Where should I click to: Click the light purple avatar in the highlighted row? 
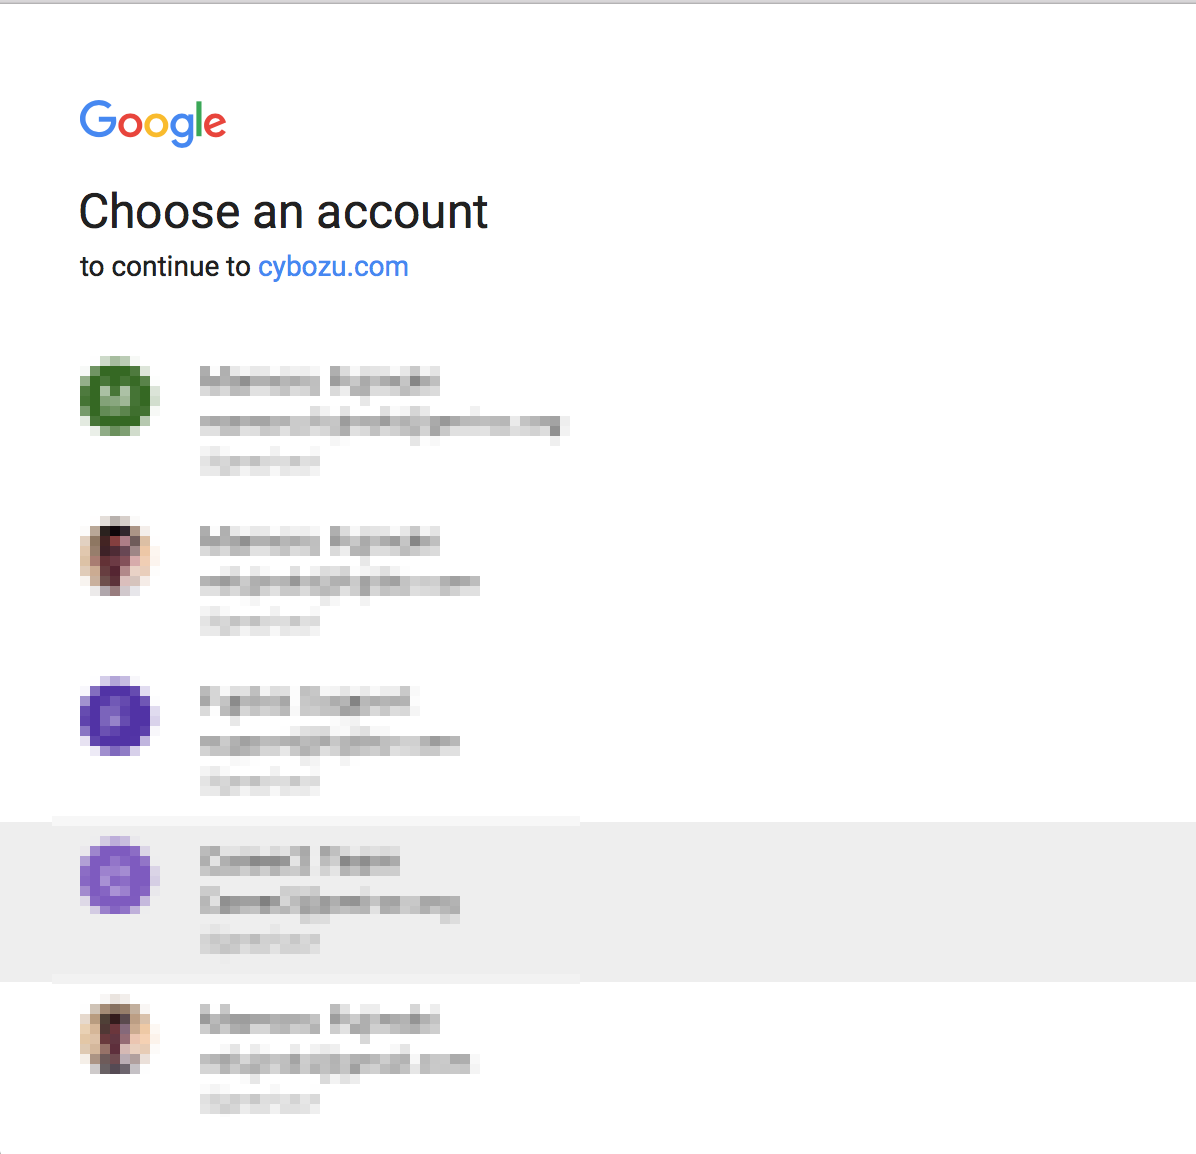[x=116, y=876]
